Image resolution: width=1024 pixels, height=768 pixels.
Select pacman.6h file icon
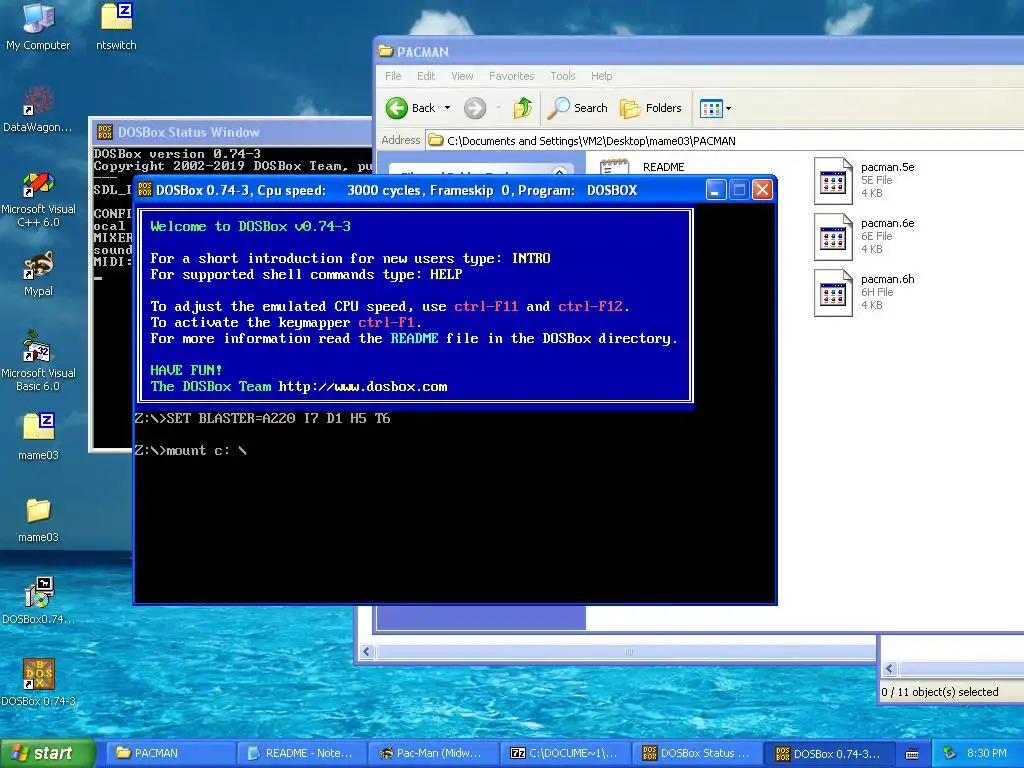tap(833, 293)
